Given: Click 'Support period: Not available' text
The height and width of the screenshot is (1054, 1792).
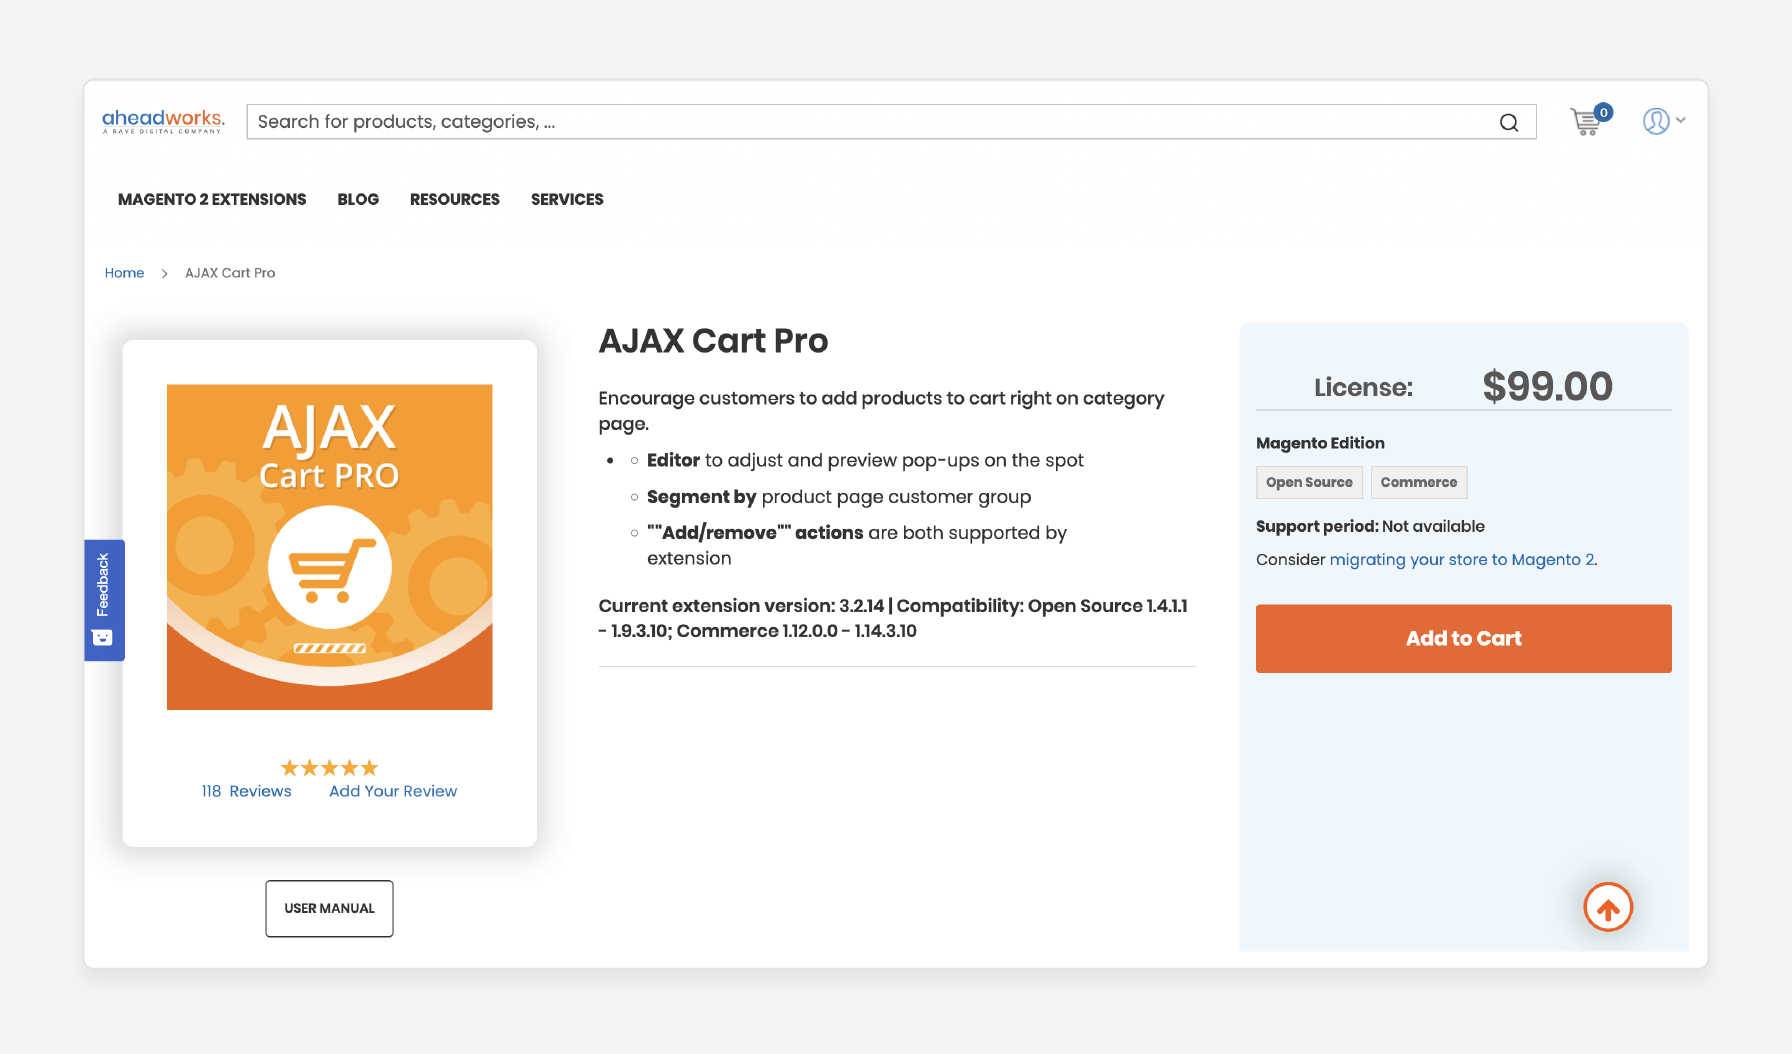Looking at the screenshot, I should 1370,526.
